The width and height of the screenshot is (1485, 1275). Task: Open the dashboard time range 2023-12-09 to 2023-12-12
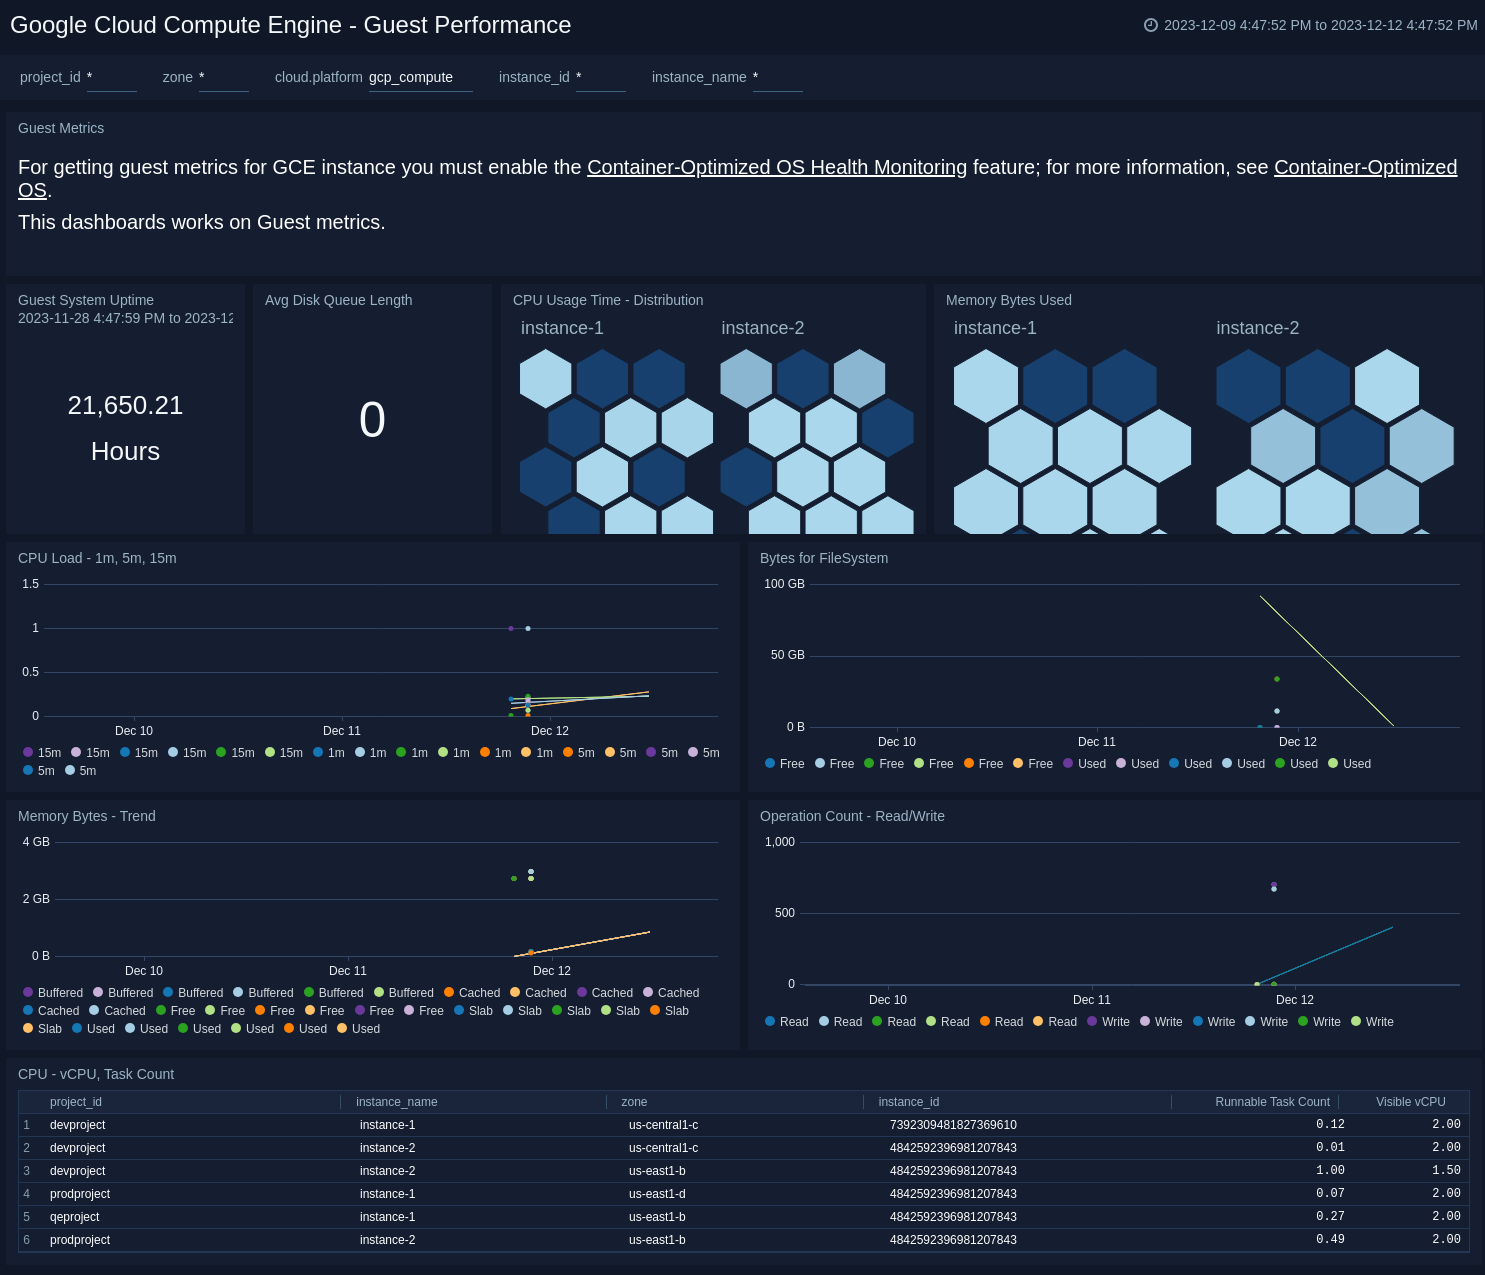coord(1320,25)
